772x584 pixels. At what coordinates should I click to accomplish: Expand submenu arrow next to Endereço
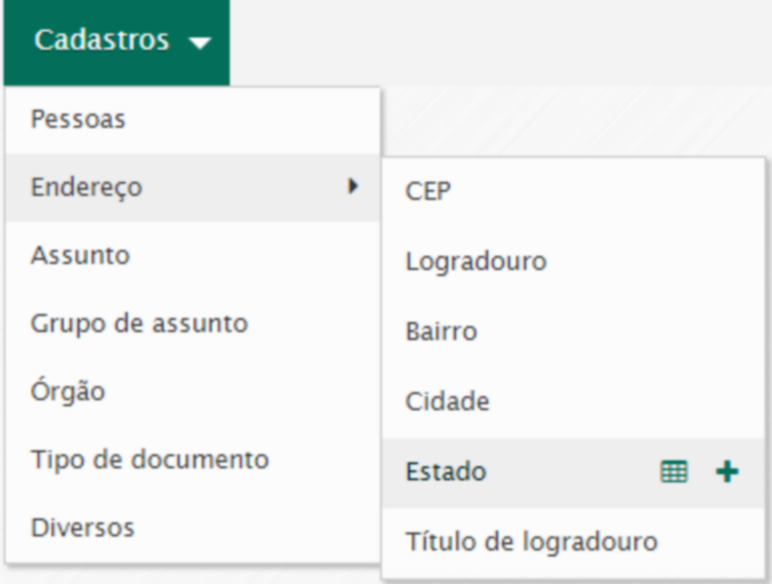point(352,186)
